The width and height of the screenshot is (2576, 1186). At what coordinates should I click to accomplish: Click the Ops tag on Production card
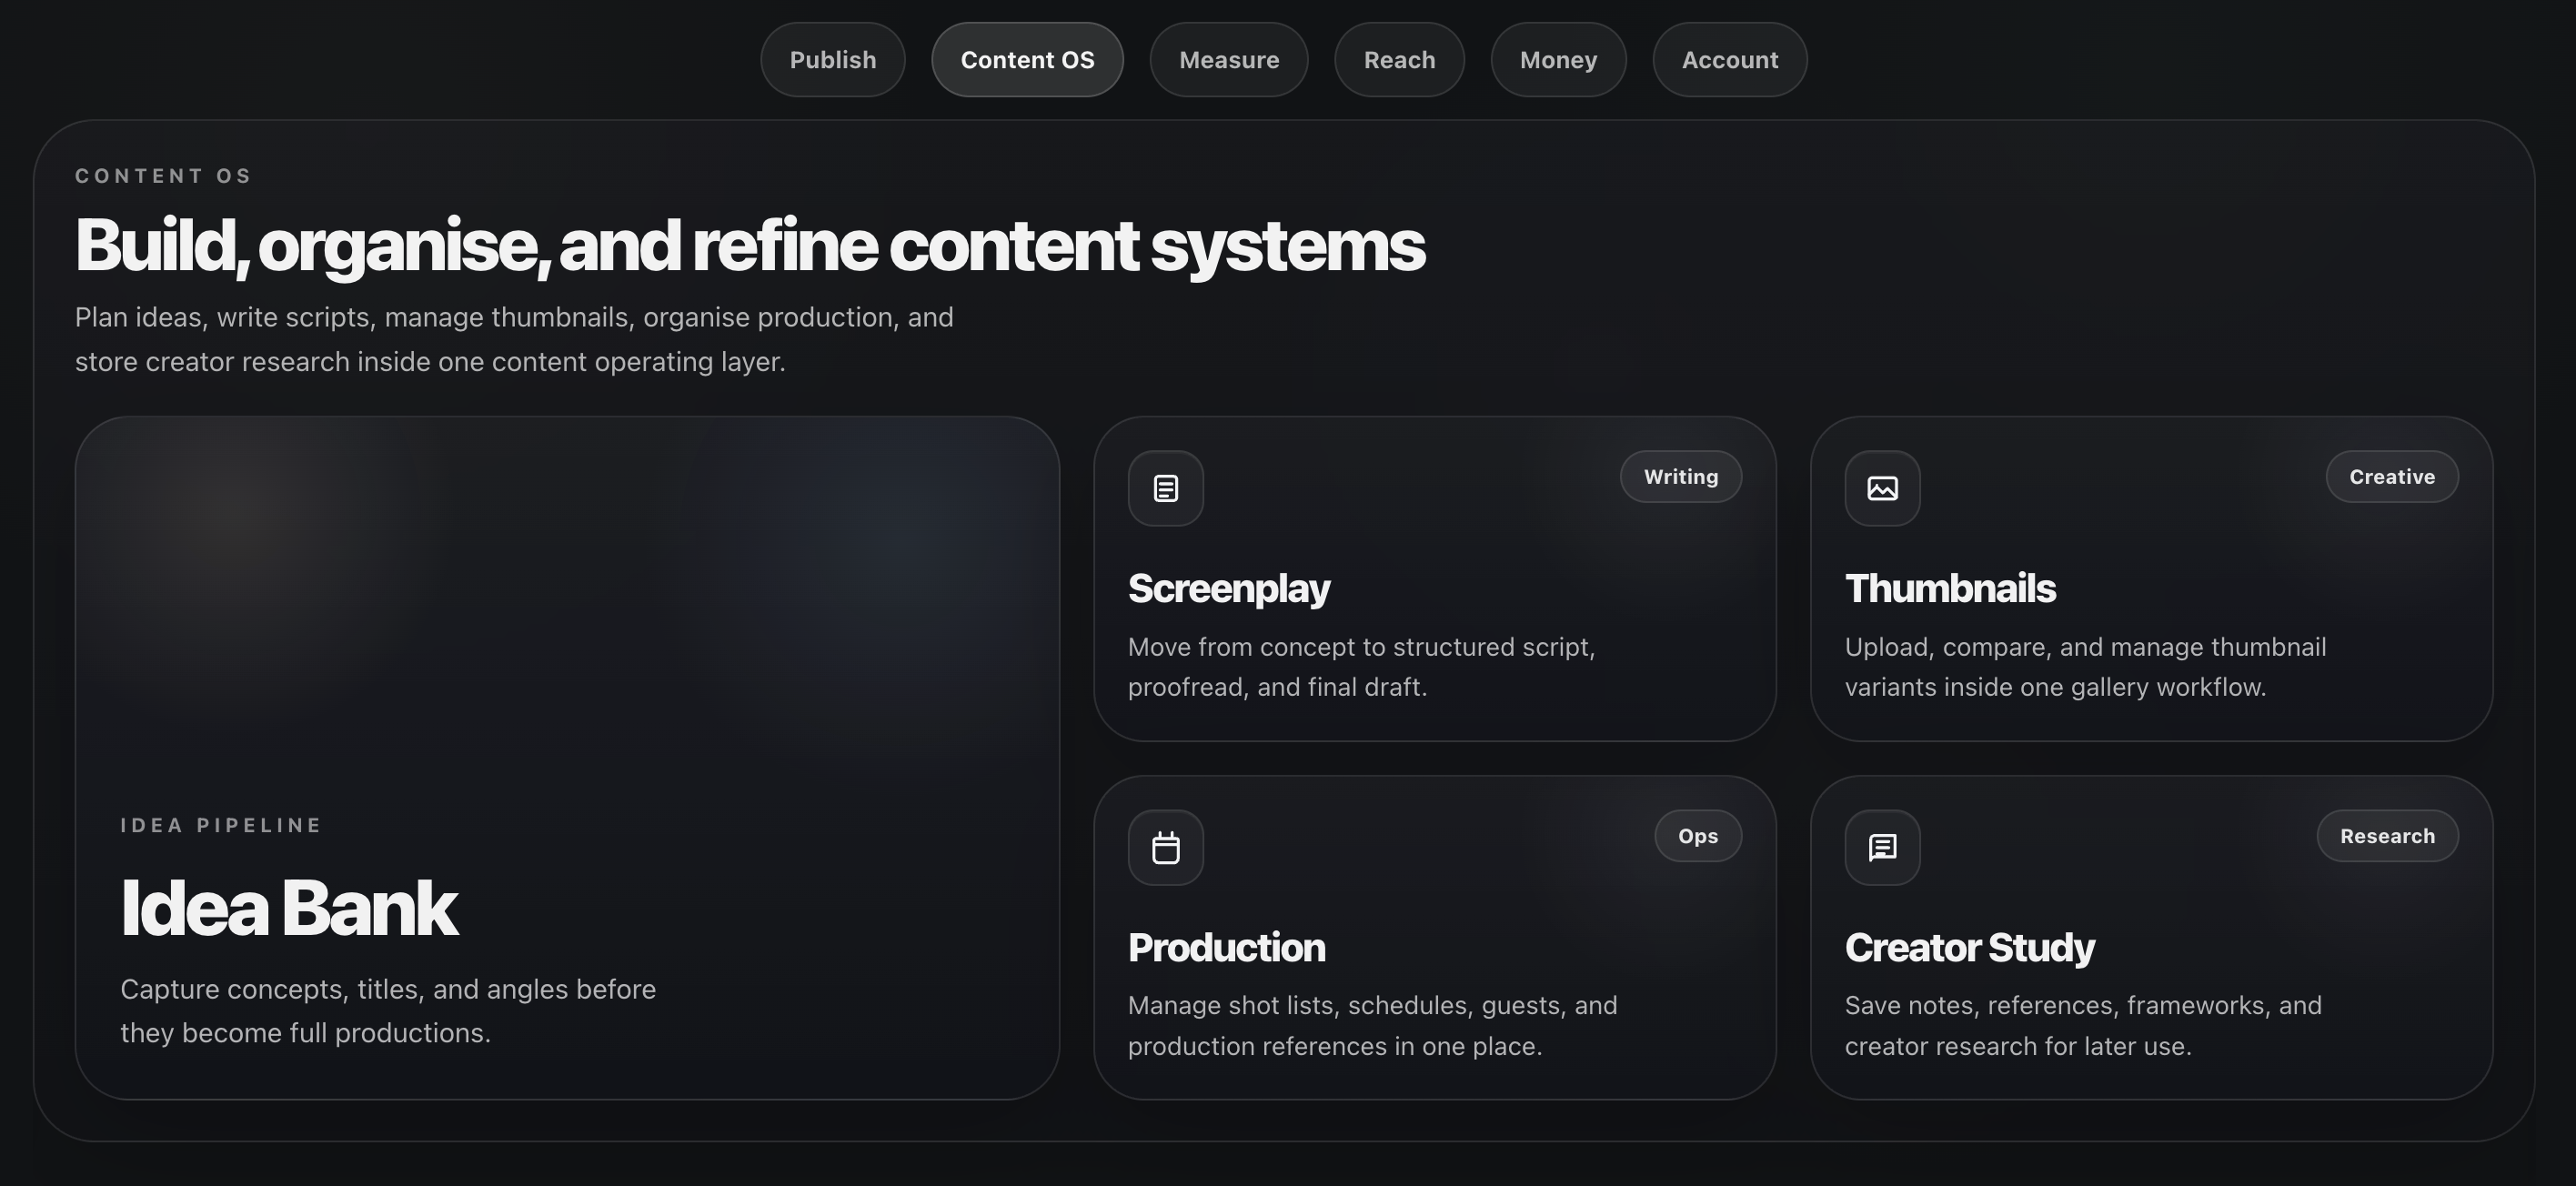click(1698, 836)
